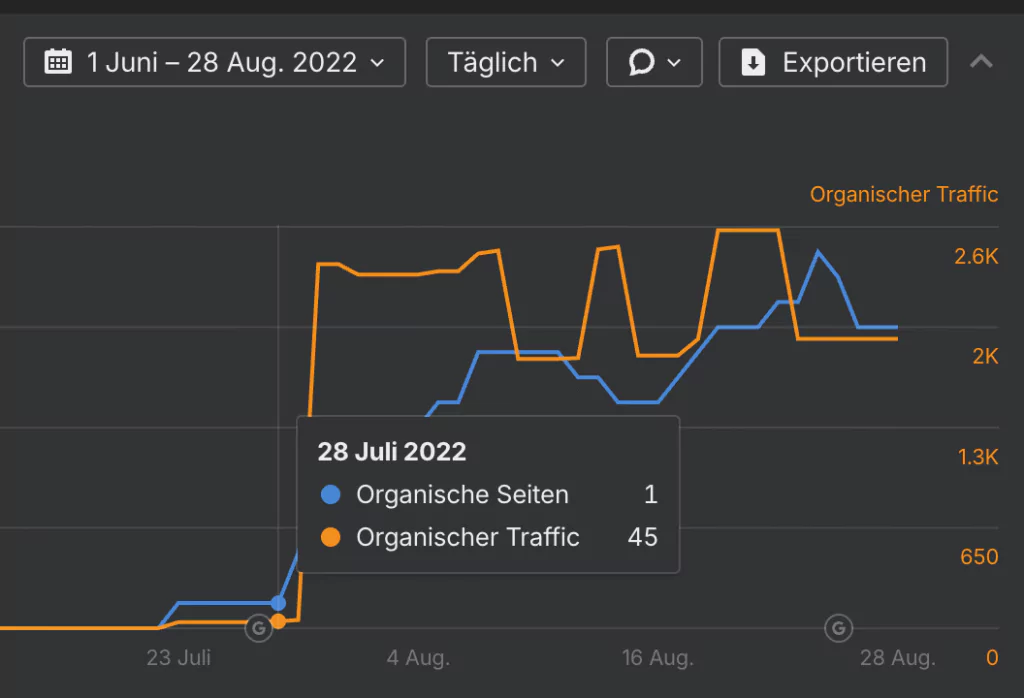
Task: Click the 2.6K value on the axis
Action: tap(977, 257)
